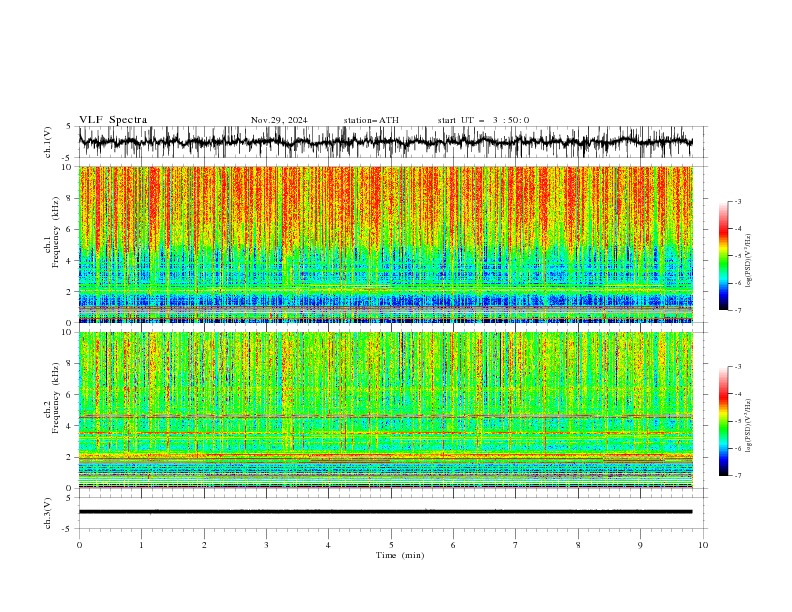This screenshot has width=792, height=612.
Task: Click the ch.2 frequency tick label "6"
Action: 70,395
